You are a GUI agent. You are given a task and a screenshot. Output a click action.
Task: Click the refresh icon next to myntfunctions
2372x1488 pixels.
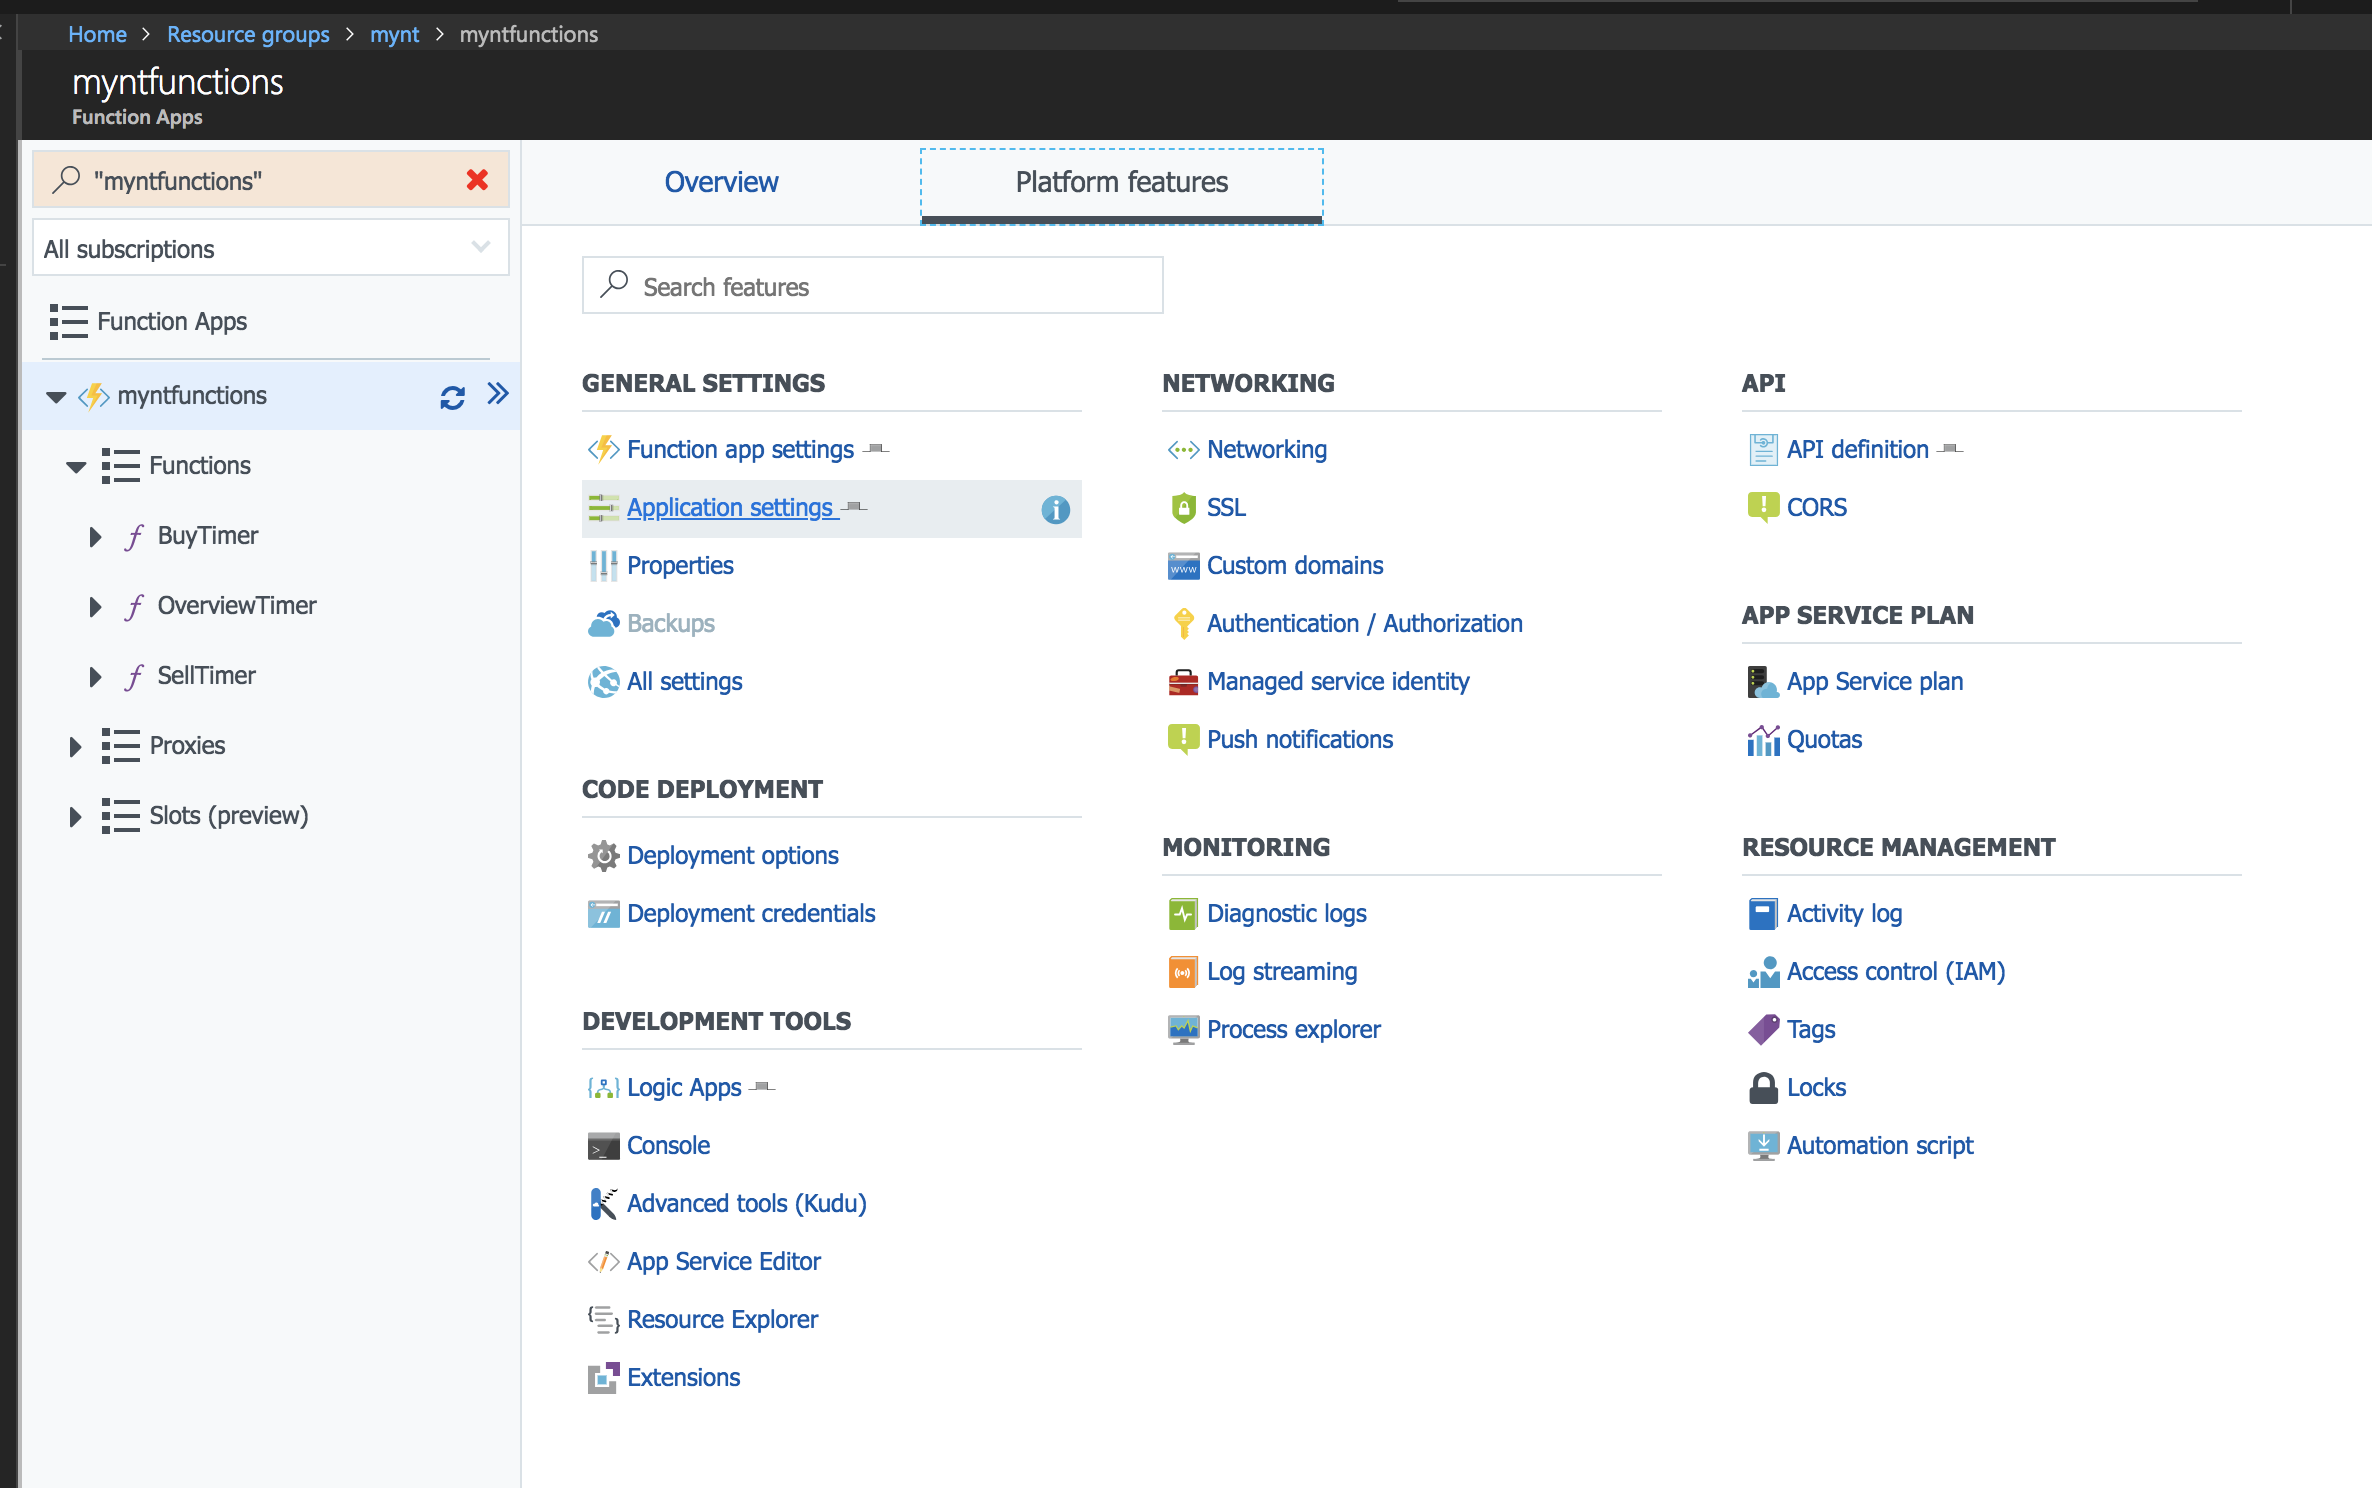452,397
